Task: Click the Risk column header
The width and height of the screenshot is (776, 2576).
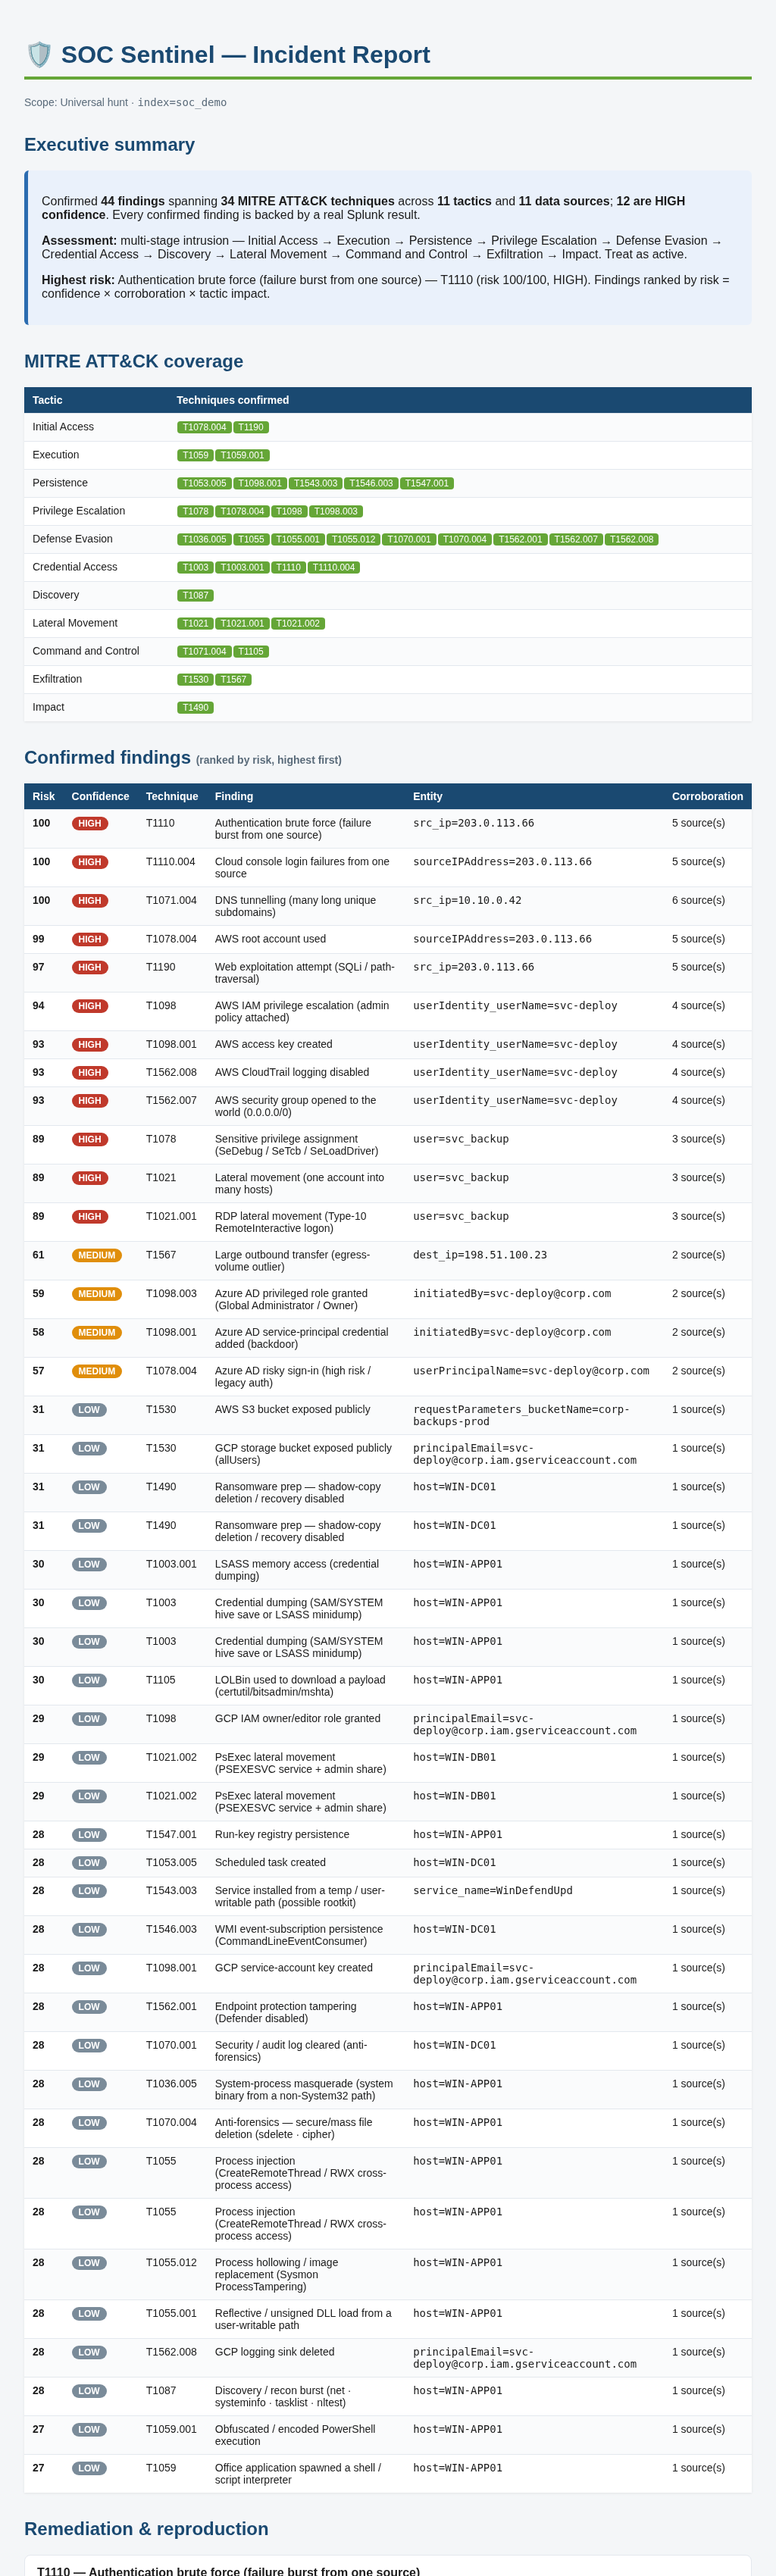Action: point(44,796)
